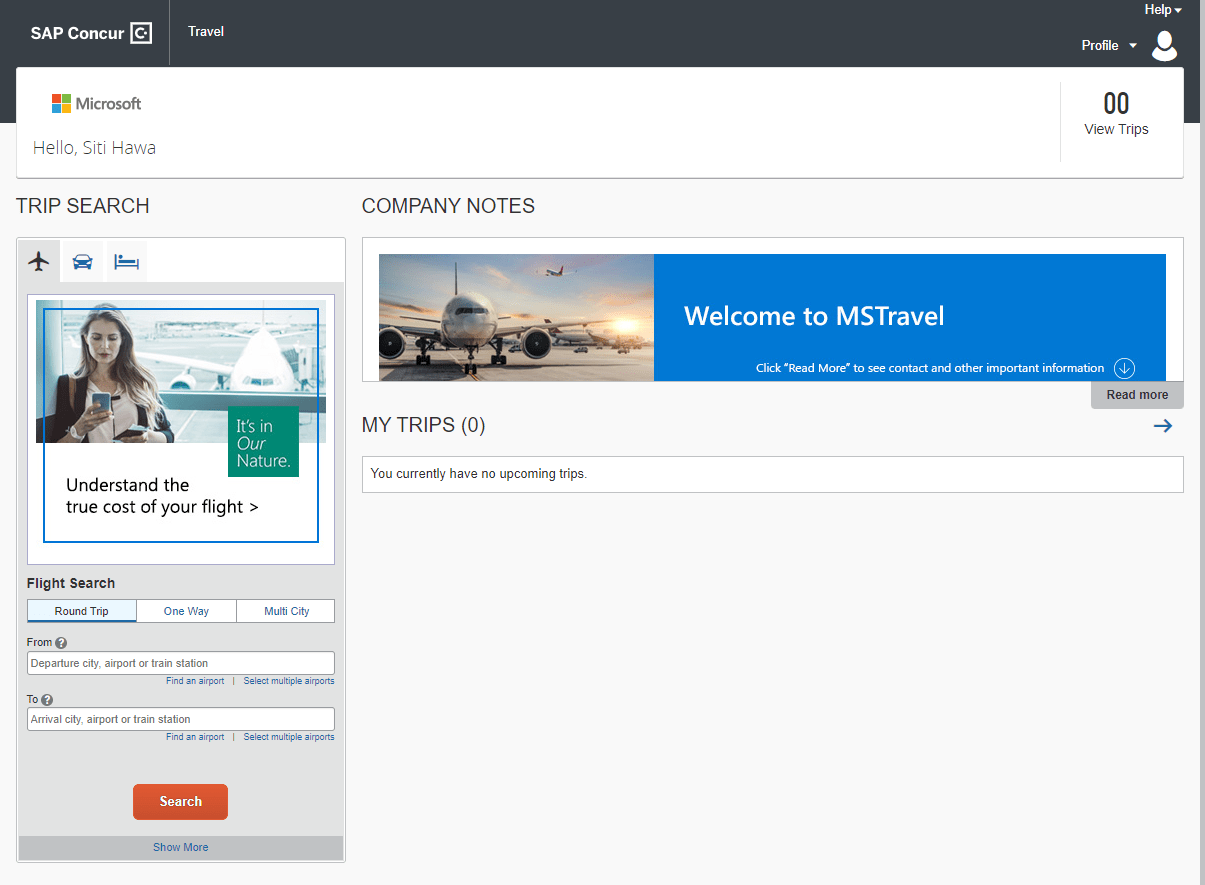Click Find an airport under From
The image size is (1205, 885).
click(x=195, y=681)
